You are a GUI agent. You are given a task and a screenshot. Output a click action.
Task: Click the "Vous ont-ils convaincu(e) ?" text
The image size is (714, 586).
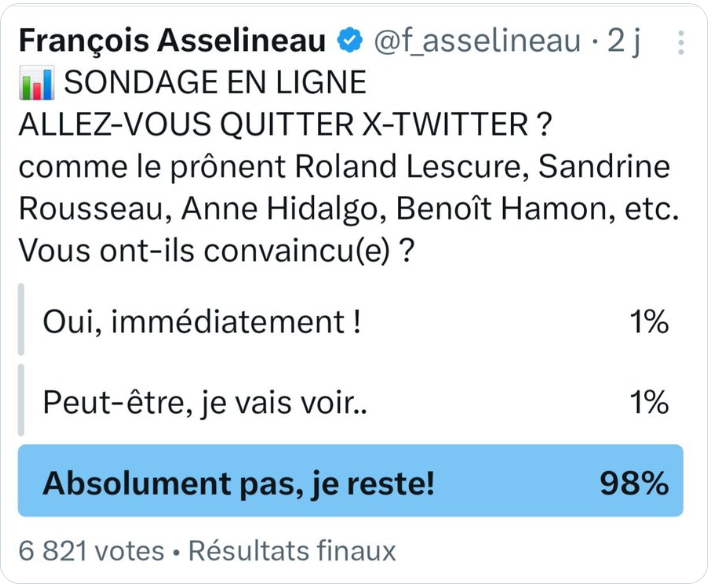point(216,251)
